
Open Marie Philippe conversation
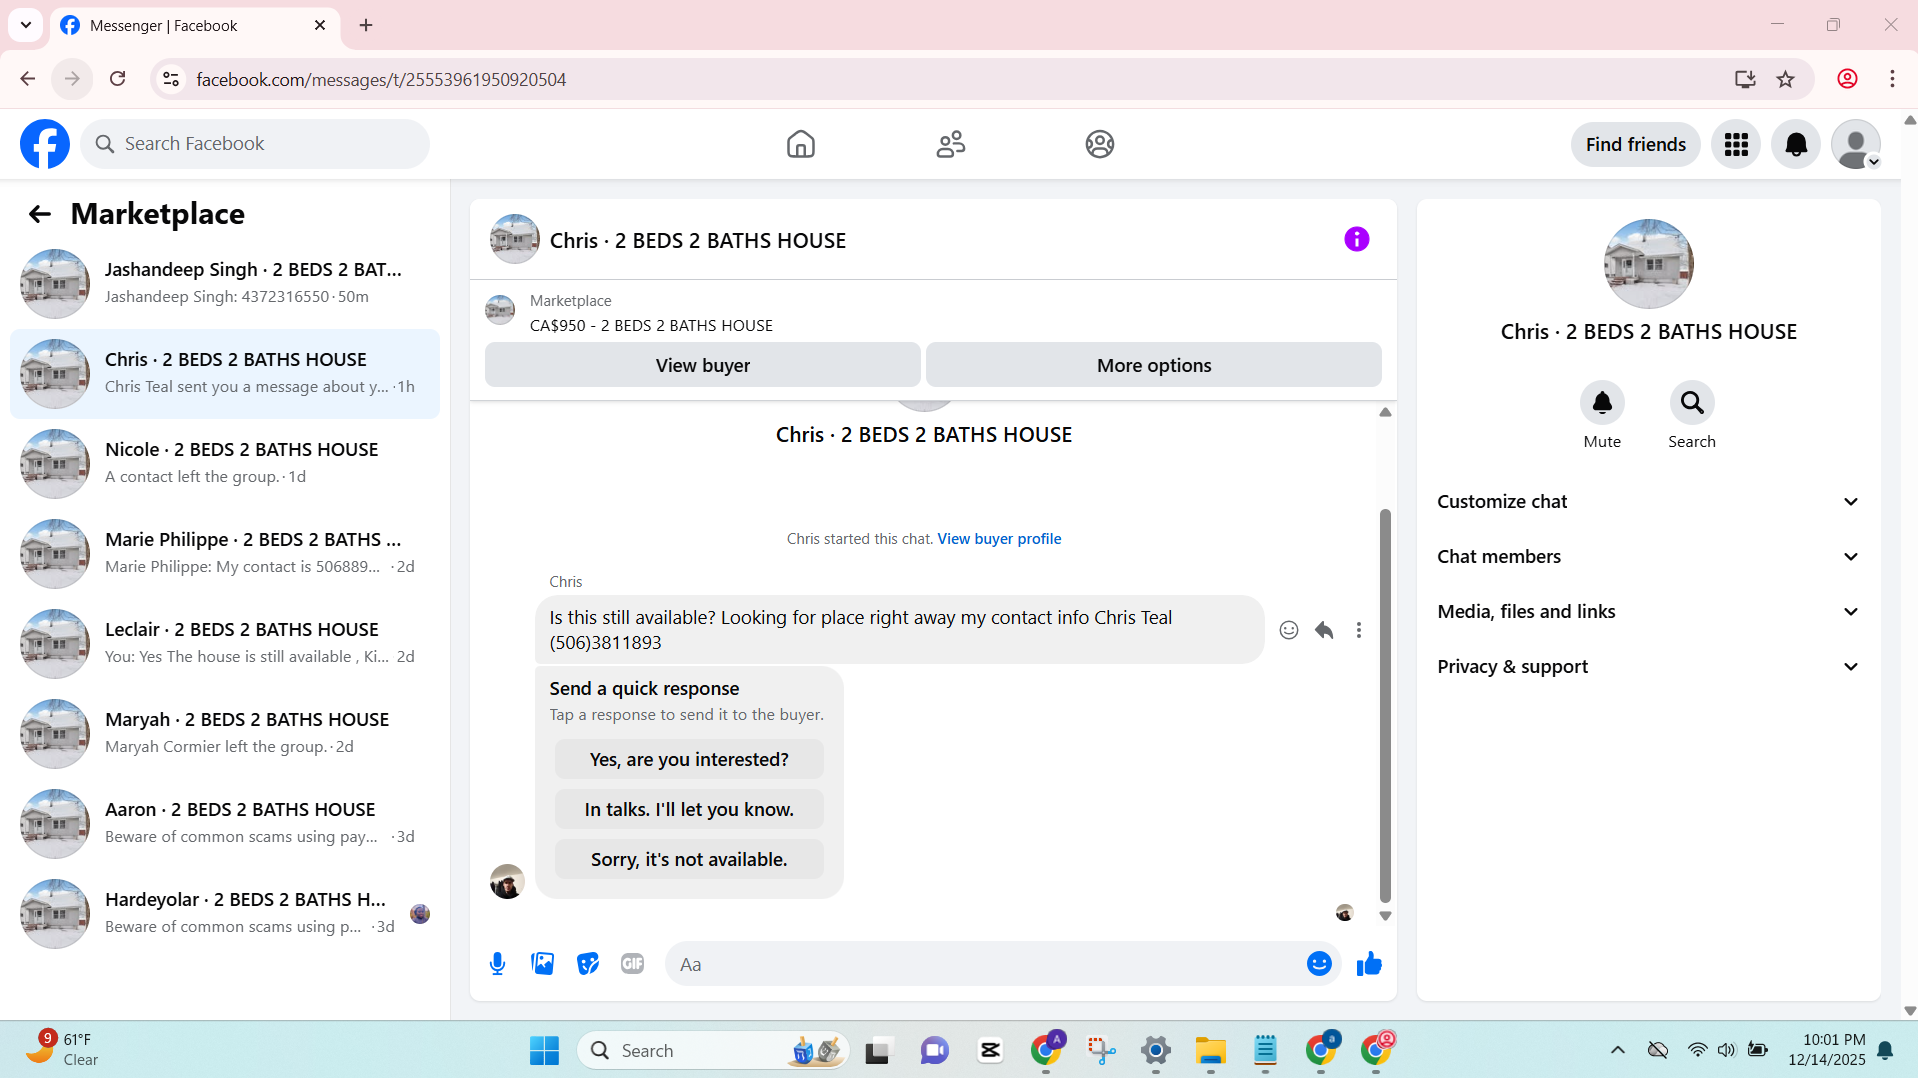coord(225,554)
